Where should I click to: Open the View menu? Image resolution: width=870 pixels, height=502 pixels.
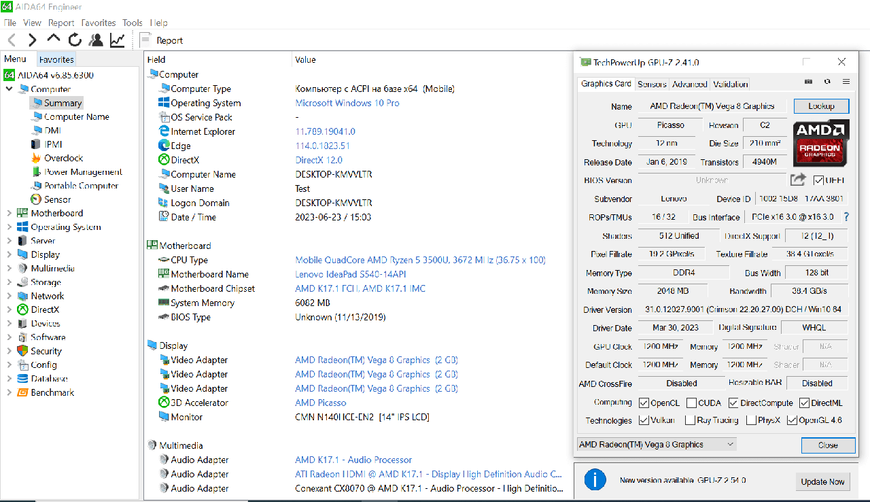point(32,23)
